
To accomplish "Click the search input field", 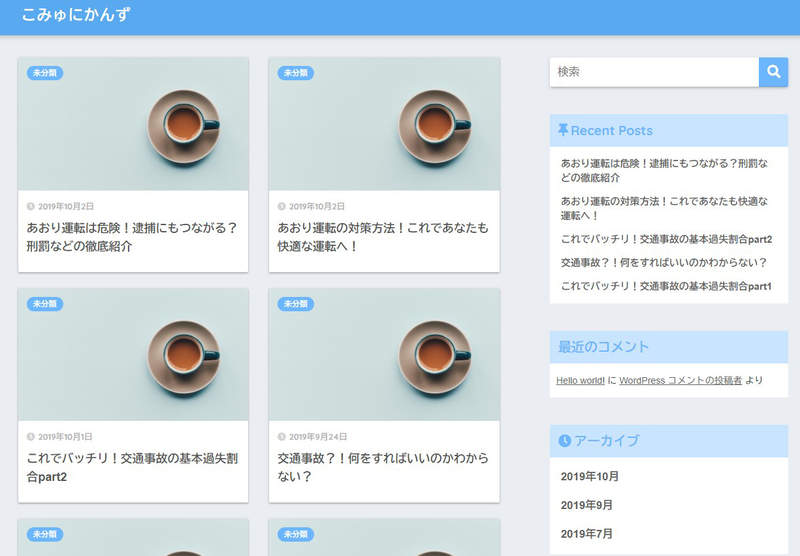I will coord(654,72).
